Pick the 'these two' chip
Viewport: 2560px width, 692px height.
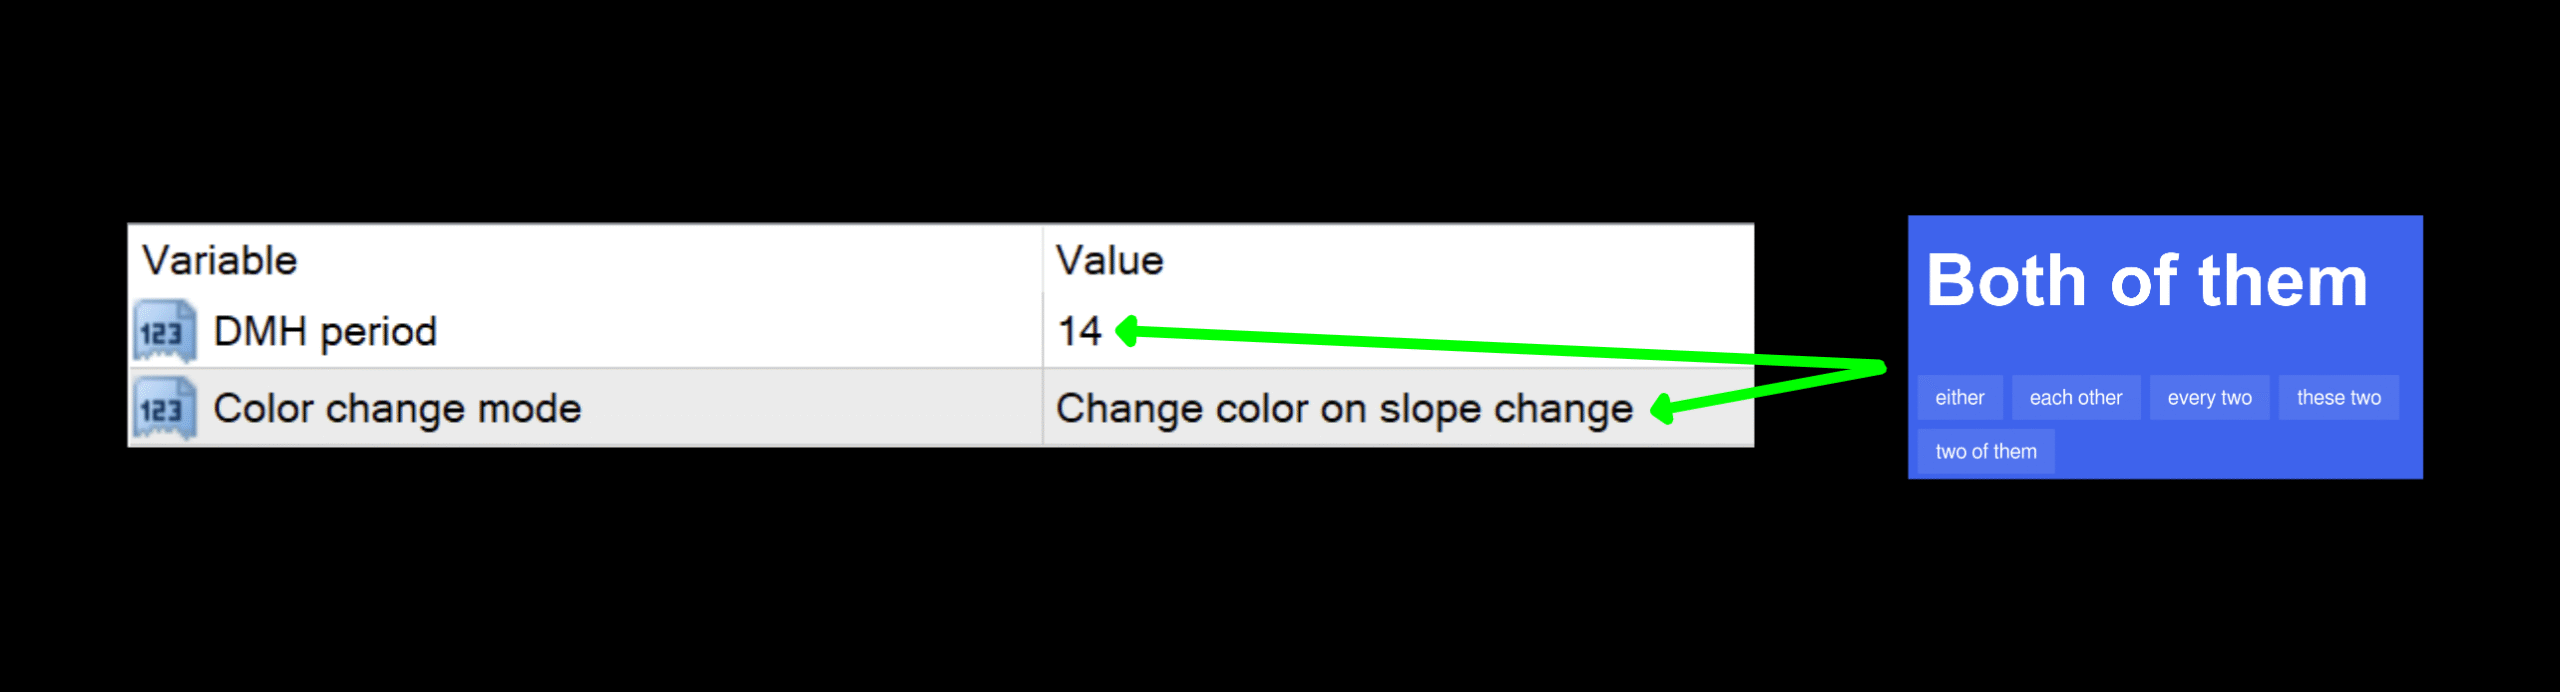click(x=2338, y=398)
